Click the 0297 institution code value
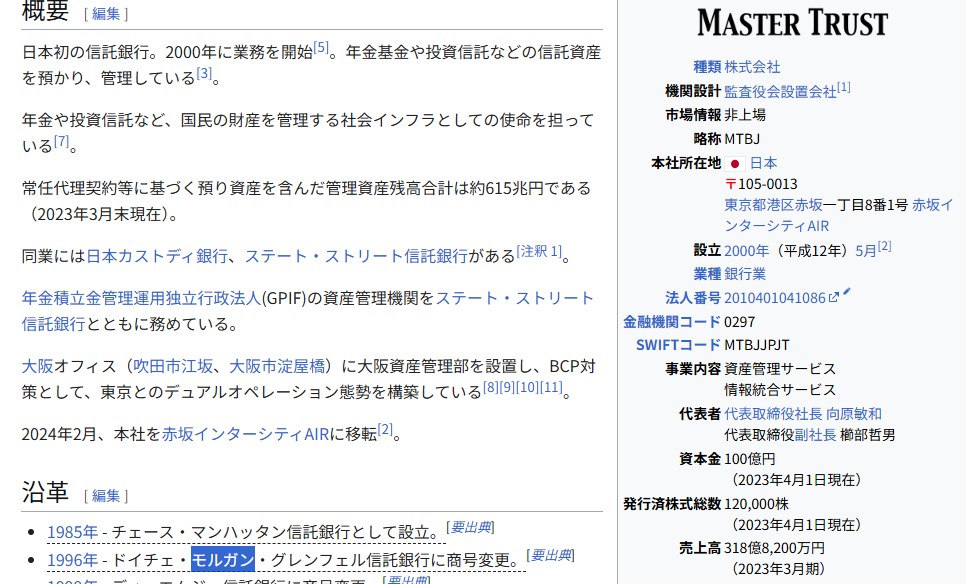Viewport: 966px width, 584px height. point(739,322)
